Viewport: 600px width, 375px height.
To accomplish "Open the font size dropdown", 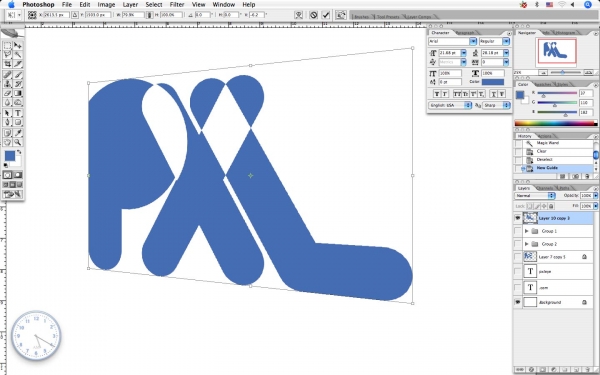I will (x=463, y=53).
